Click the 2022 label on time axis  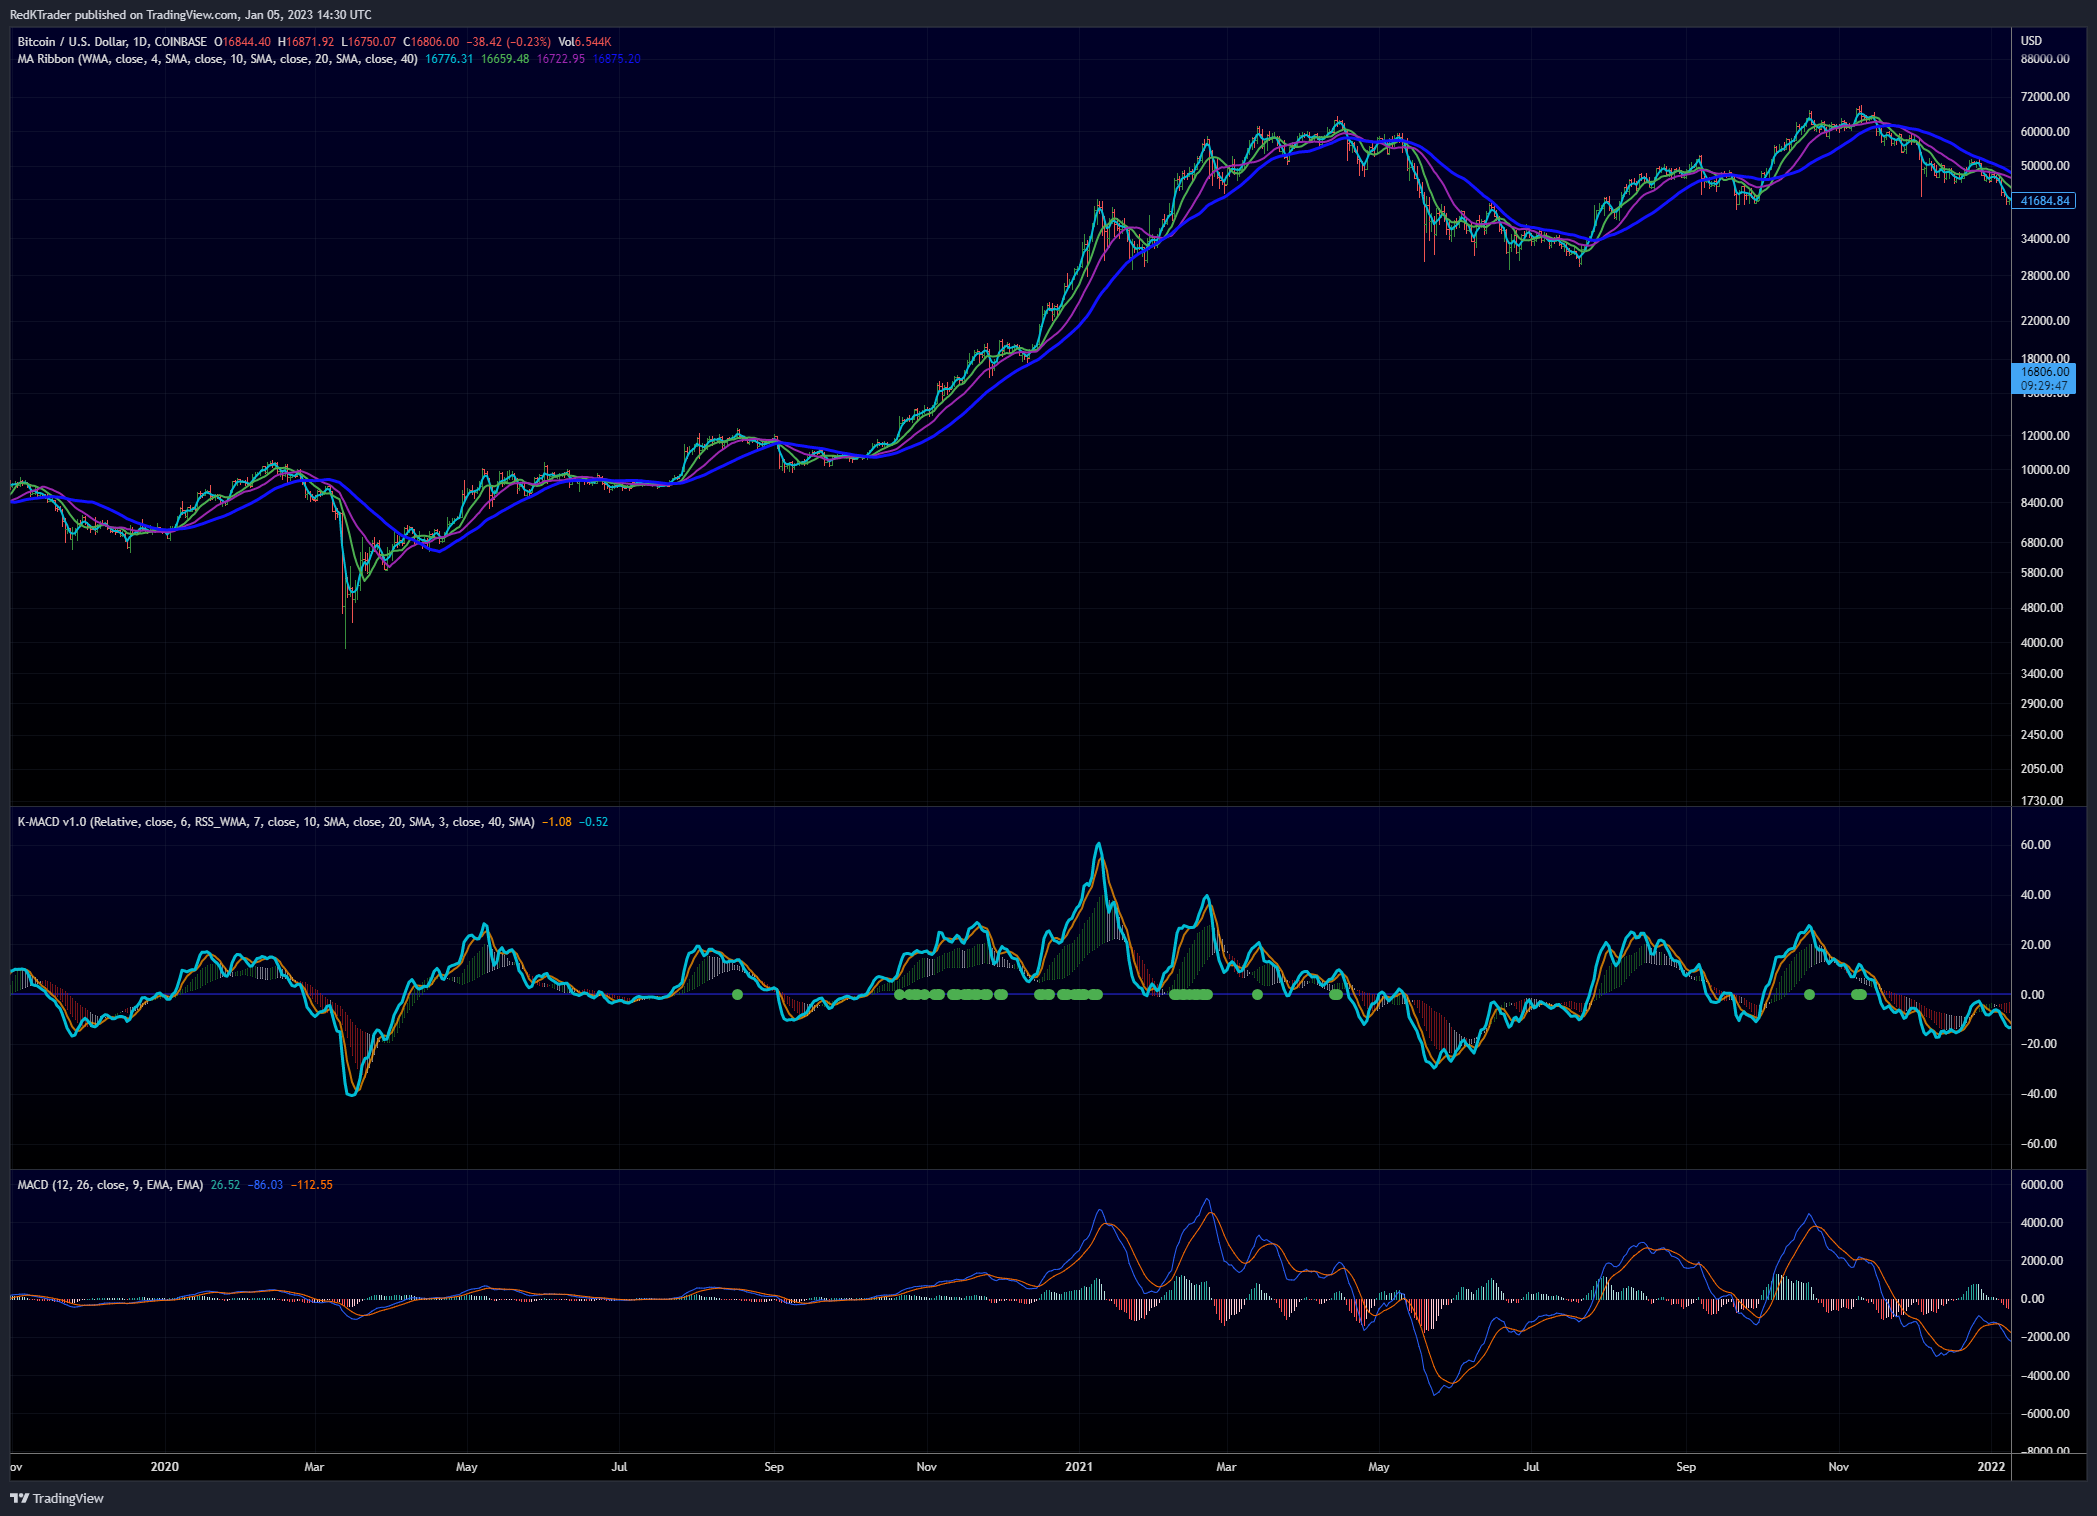coord(1992,1467)
